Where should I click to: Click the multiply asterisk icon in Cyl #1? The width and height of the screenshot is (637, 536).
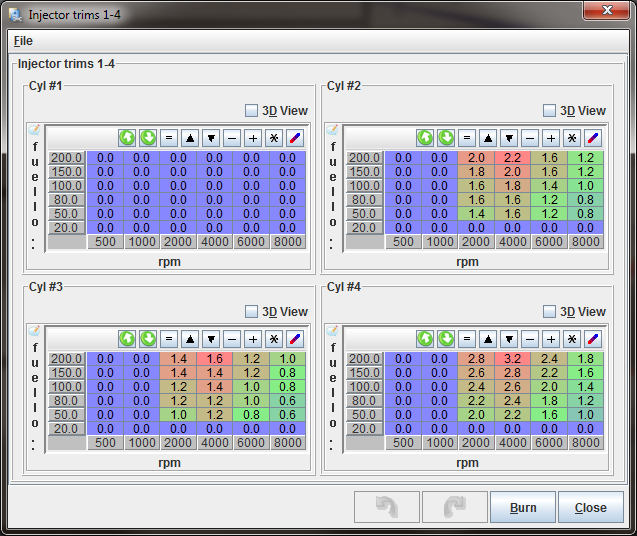pos(274,138)
